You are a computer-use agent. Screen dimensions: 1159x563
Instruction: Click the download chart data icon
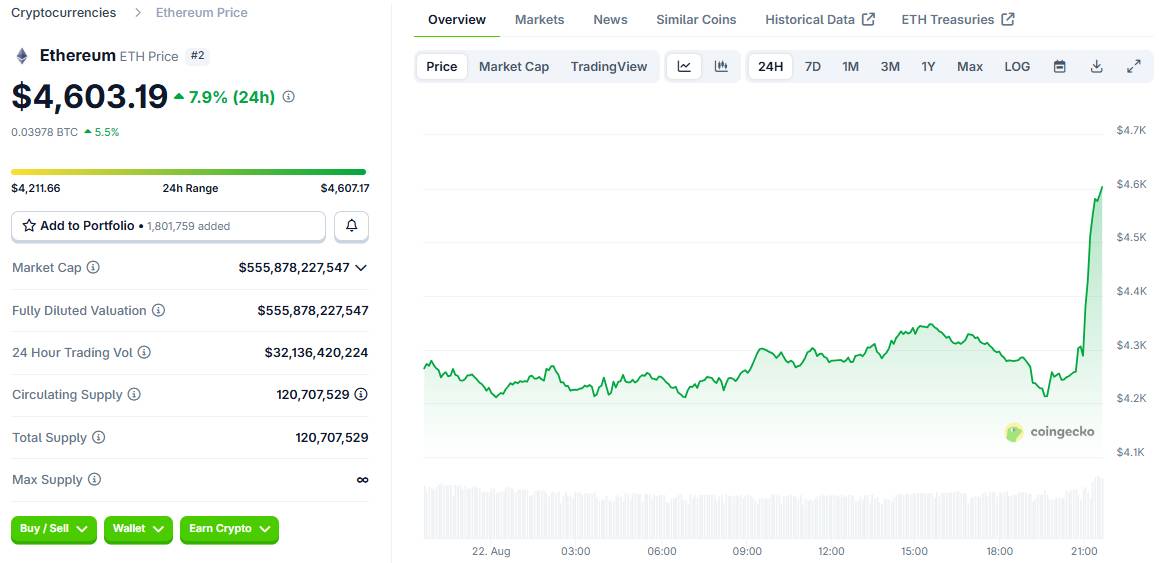1097,66
